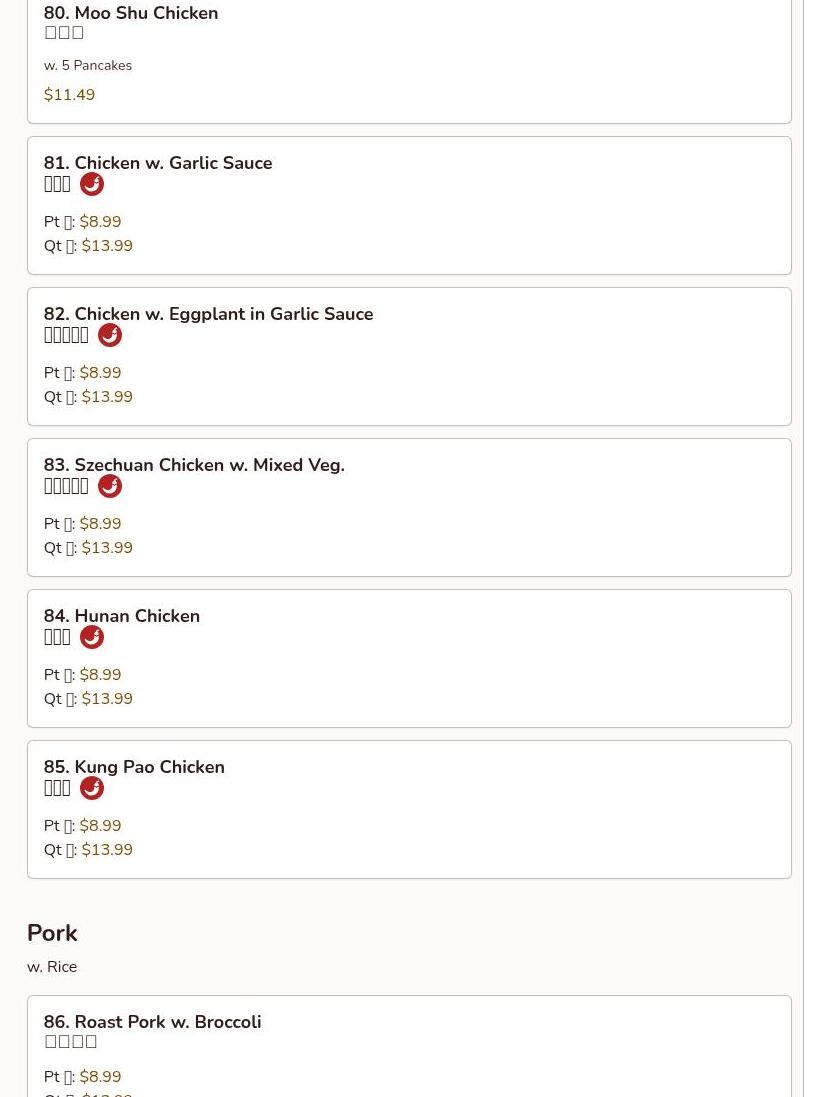Click Pt $8.99 for Roast Pork w. Broccoli
Image resolution: width=824 pixels, height=1097 pixels.
tap(100, 1077)
